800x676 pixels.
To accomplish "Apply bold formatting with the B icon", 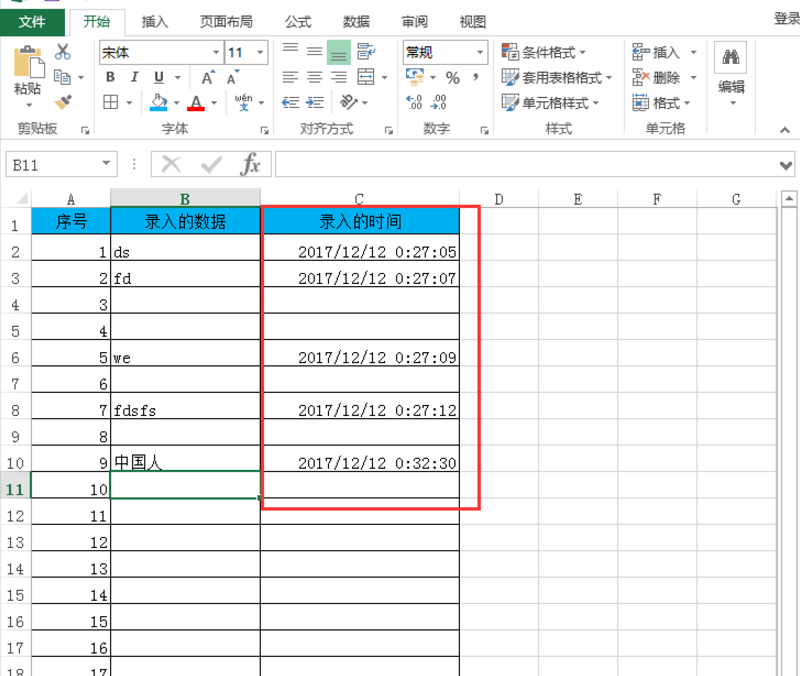I will coord(109,74).
